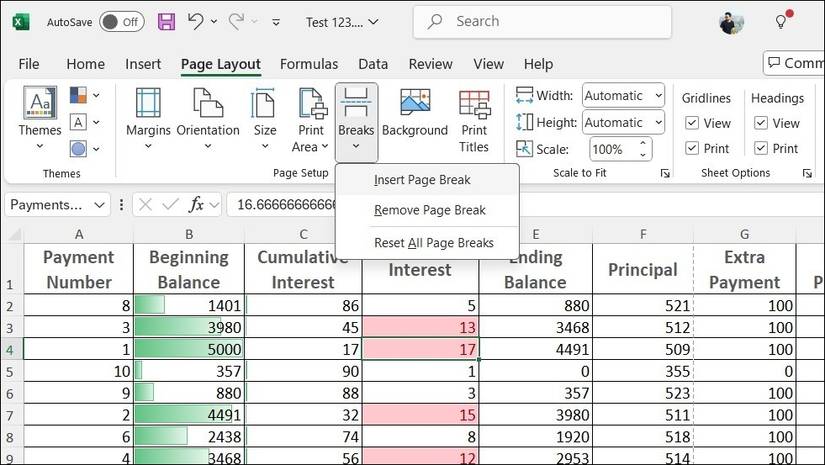Click the highlighted Interest cell 17
Image resolution: width=825 pixels, height=465 pixels.
point(420,349)
